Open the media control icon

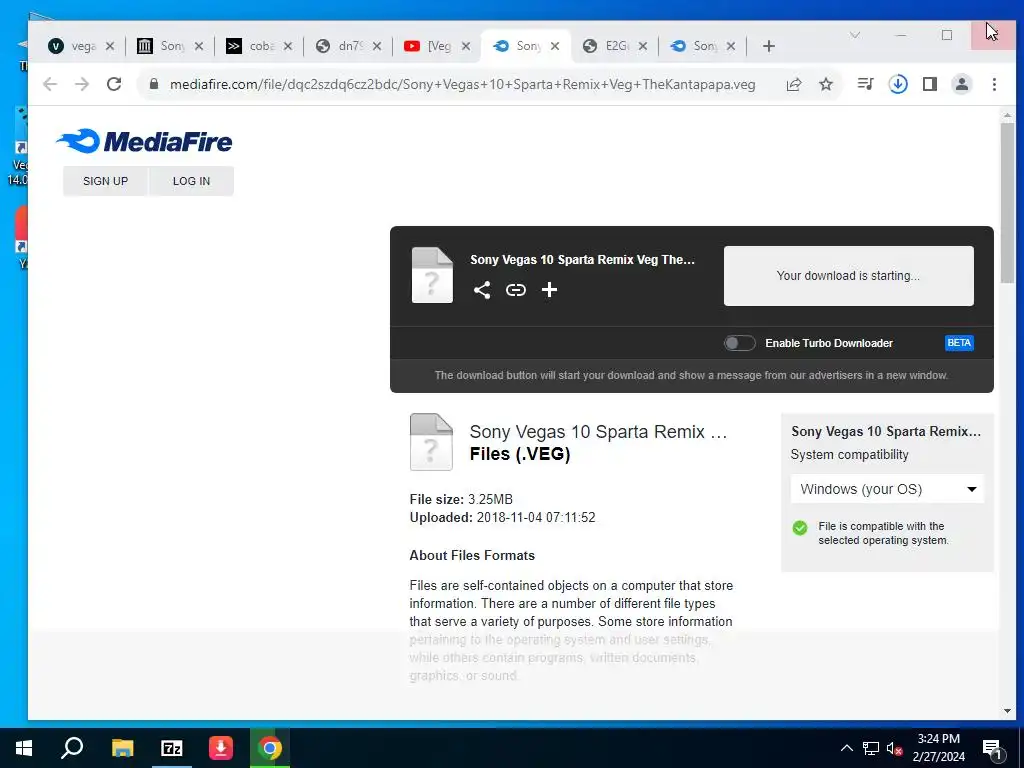click(865, 84)
